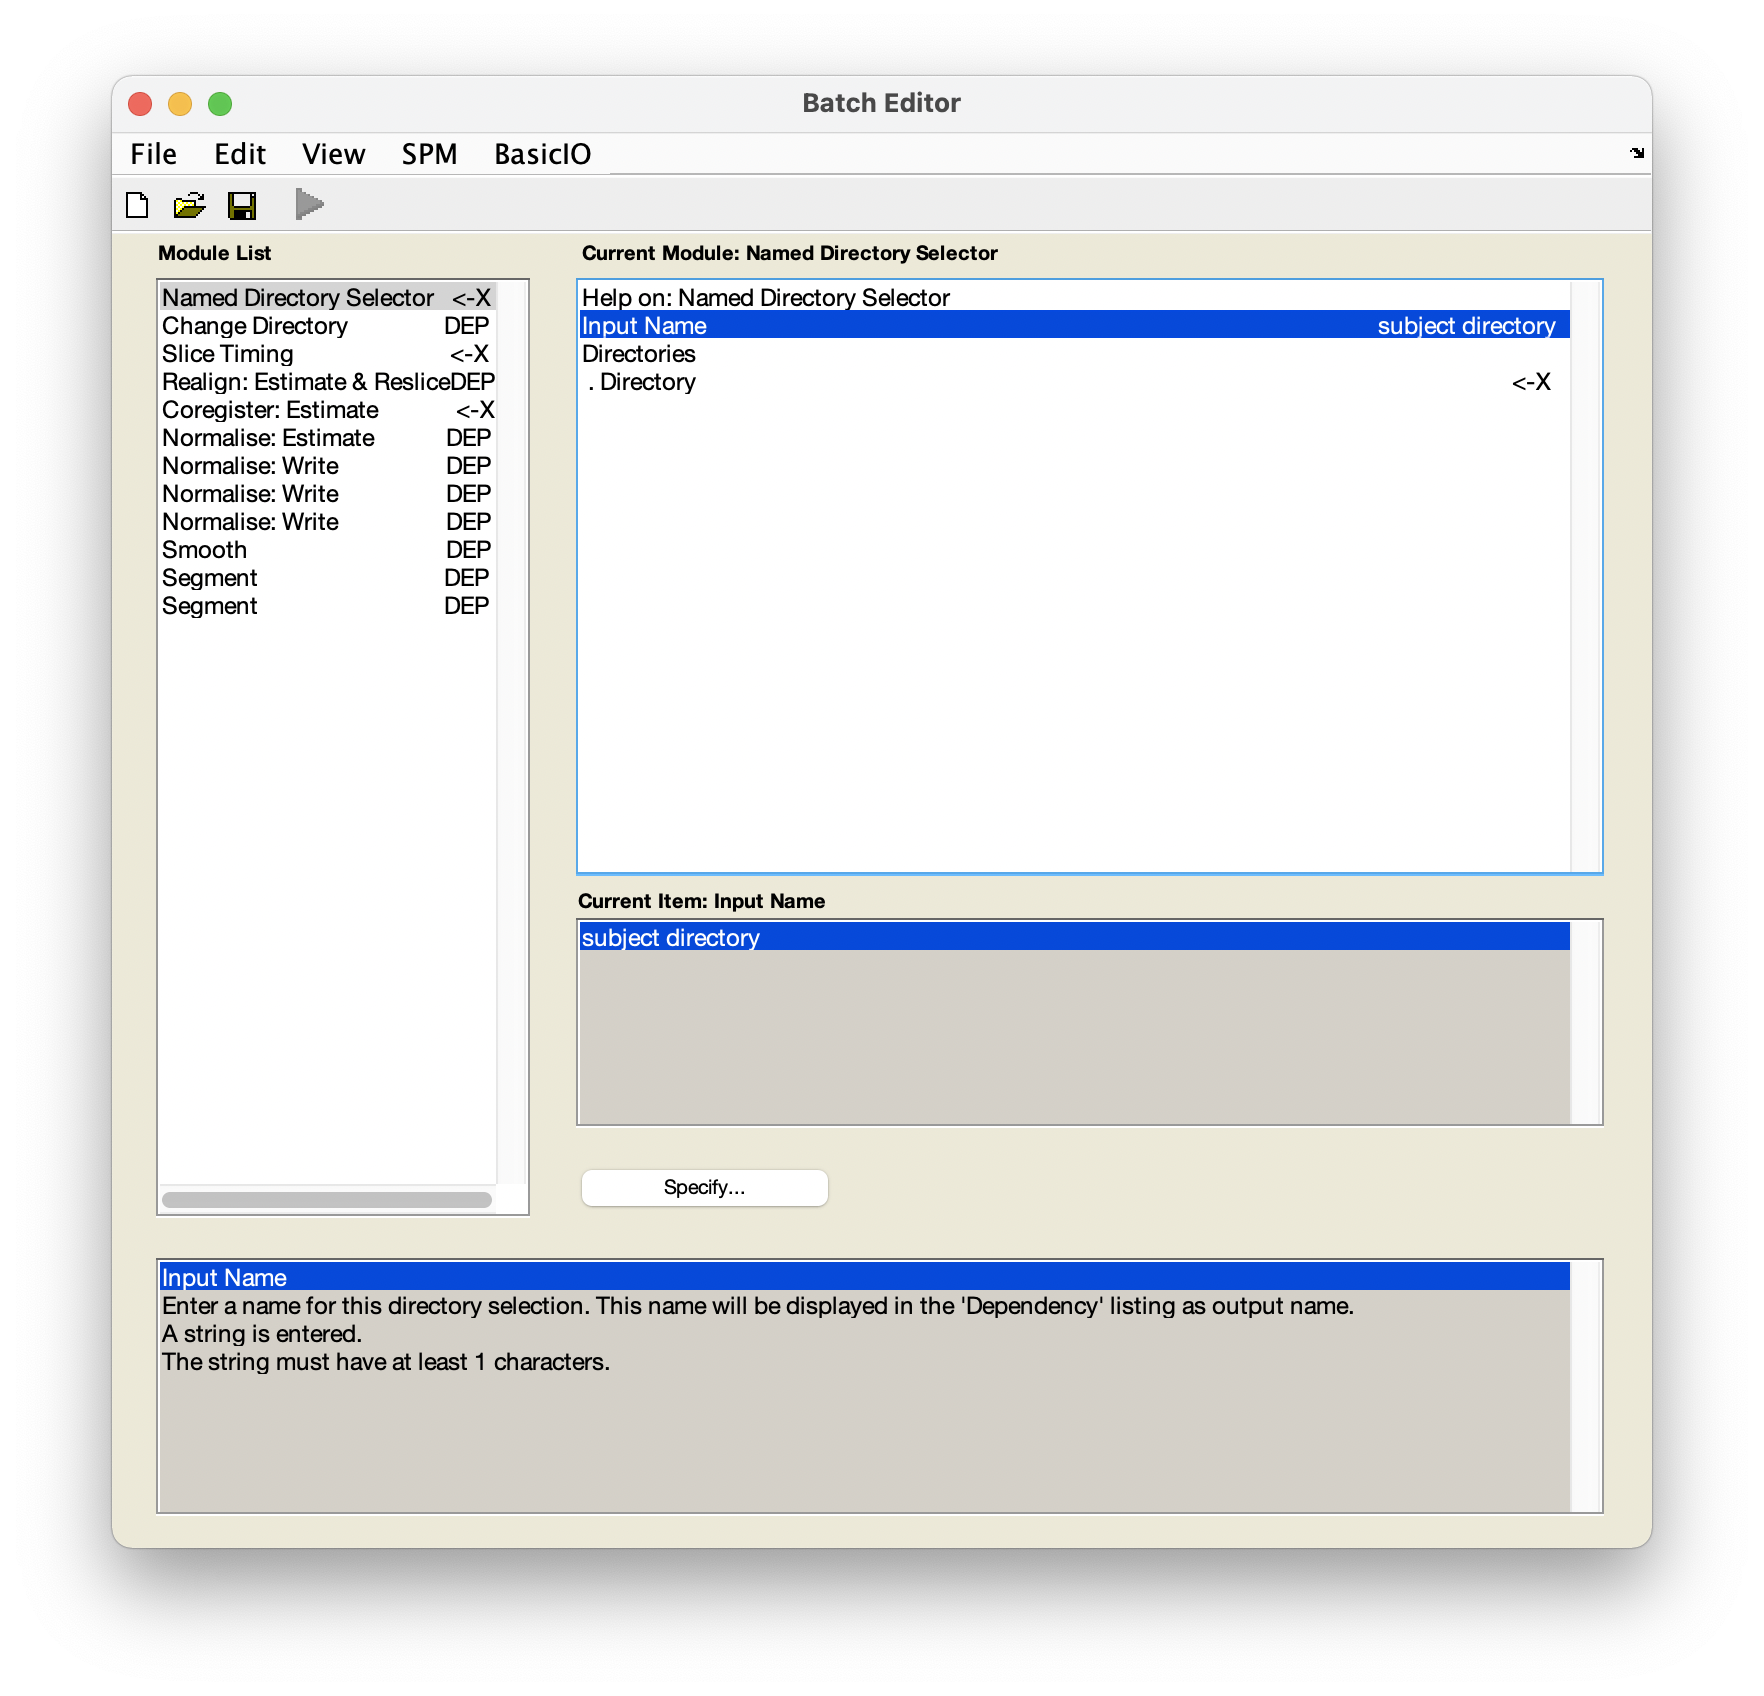Viewport: 1764px width, 1696px height.
Task: Select Coregister: Estimate module
Action: coord(270,410)
